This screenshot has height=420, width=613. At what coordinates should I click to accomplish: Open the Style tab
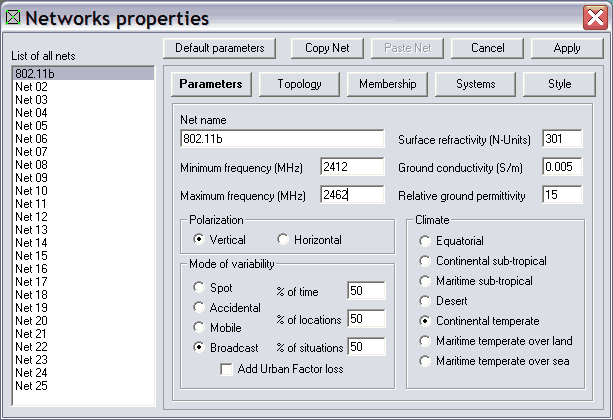click(x=559, y=85)
